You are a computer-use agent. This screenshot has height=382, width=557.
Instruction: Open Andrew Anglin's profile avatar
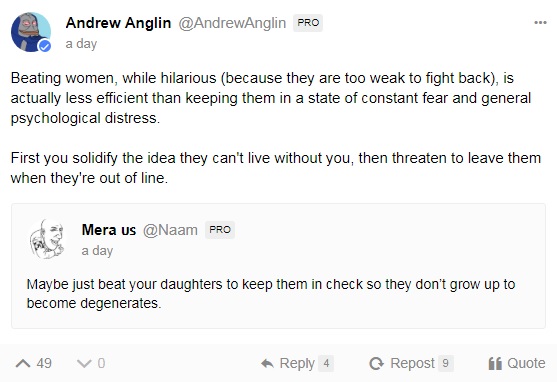coord(31,32)
